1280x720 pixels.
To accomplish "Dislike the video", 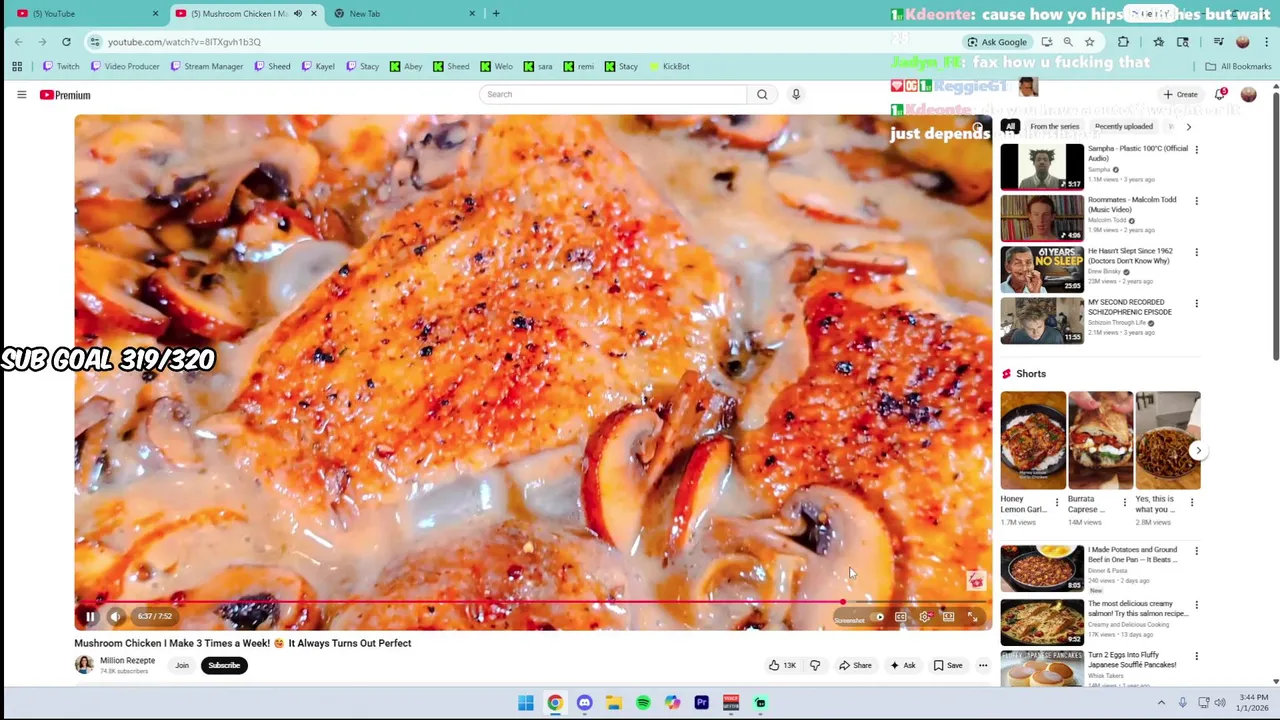I will [815, 665].
